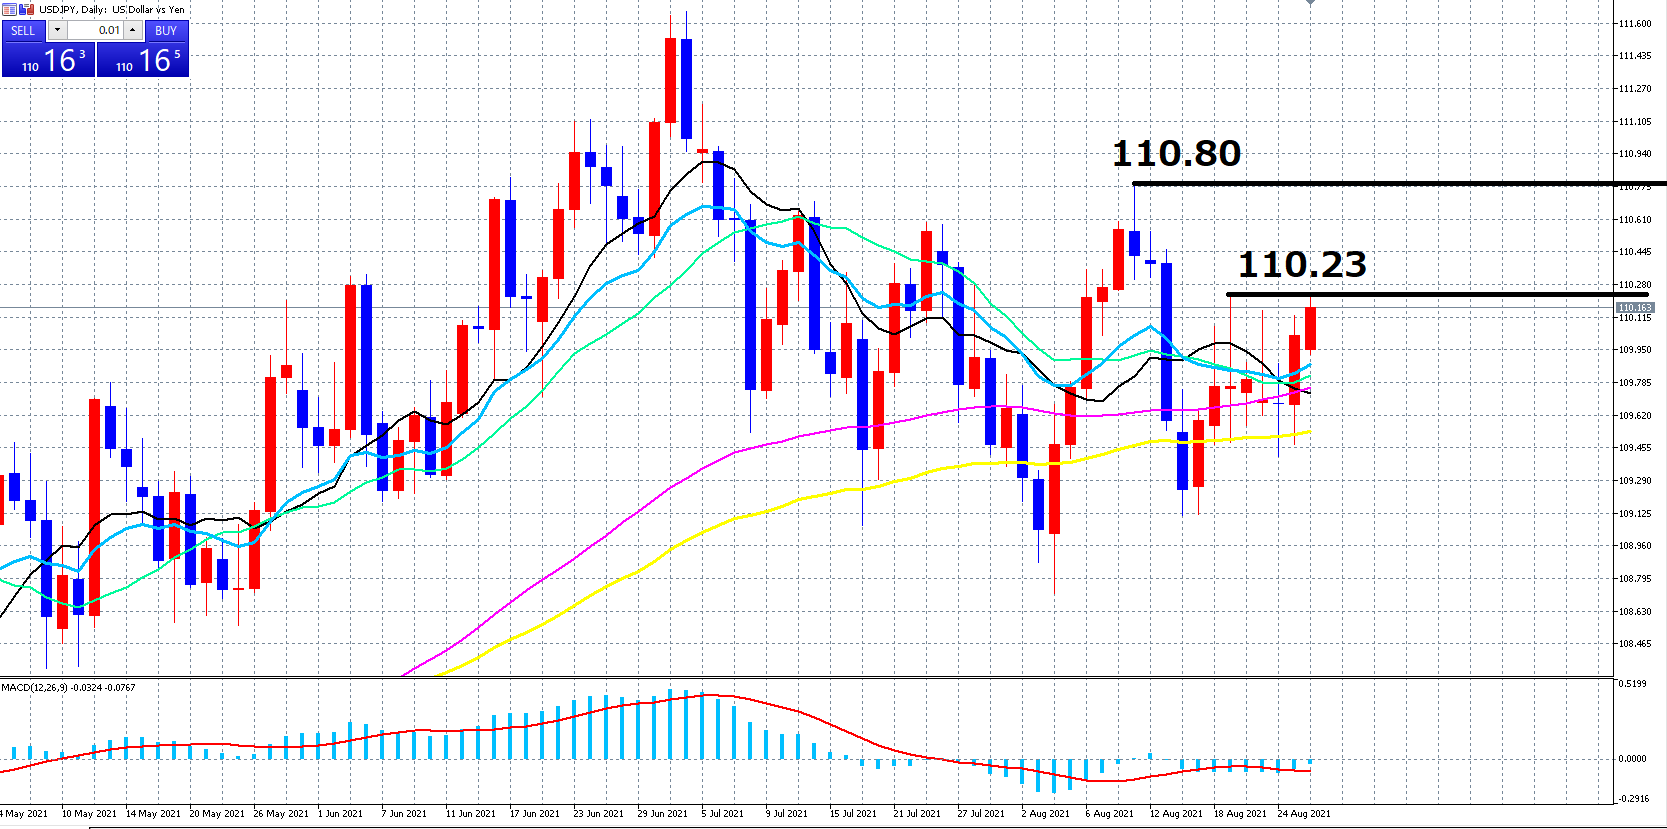Click the 0.01 volume input field

95,30
